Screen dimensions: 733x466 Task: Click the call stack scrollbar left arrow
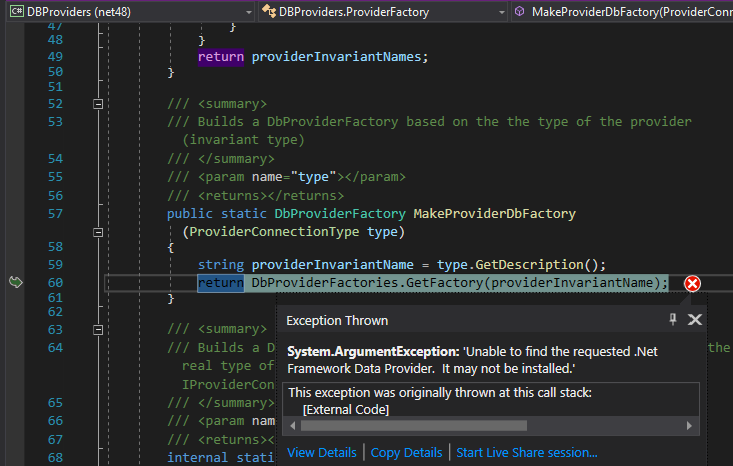tap(293, 426)
